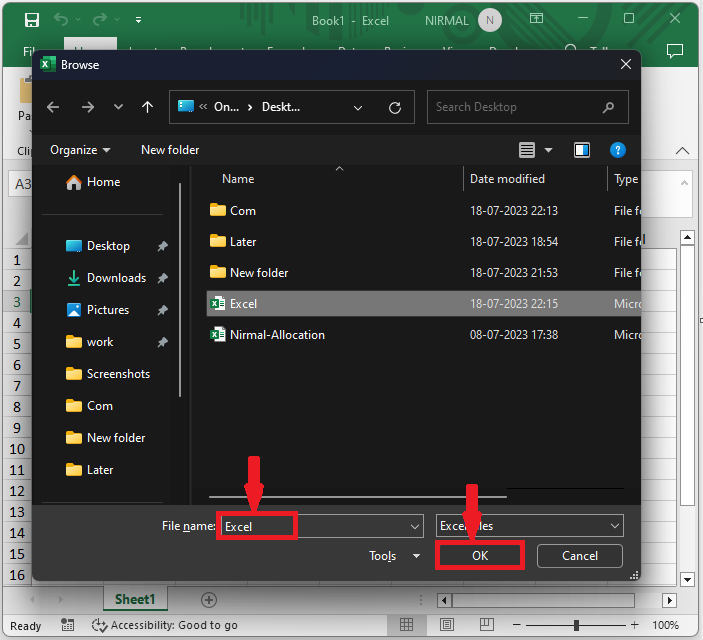Toggle the preview pane
This screenshot has height=640, width=703.
[582, 150]
